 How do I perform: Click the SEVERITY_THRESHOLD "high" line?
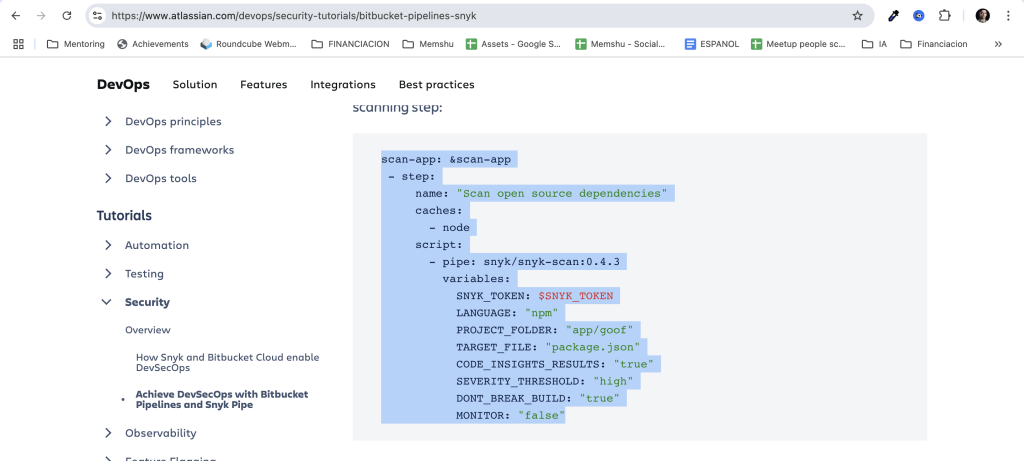[545, 381]
